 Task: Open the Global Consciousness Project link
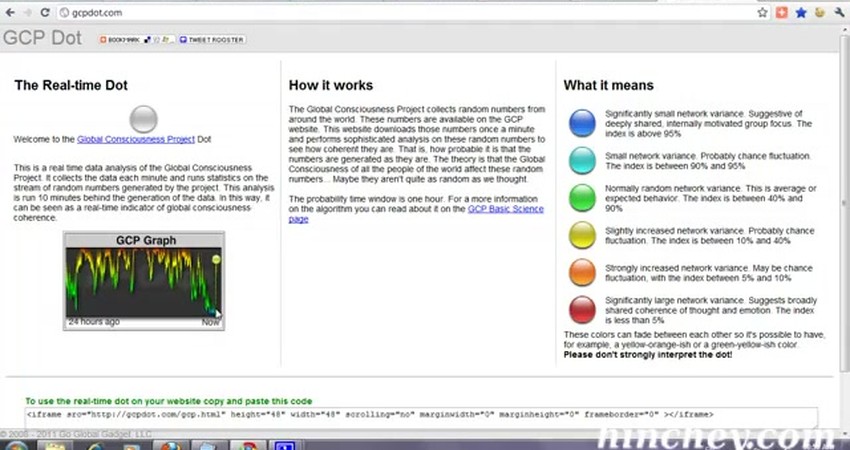(x=135, y=139)
